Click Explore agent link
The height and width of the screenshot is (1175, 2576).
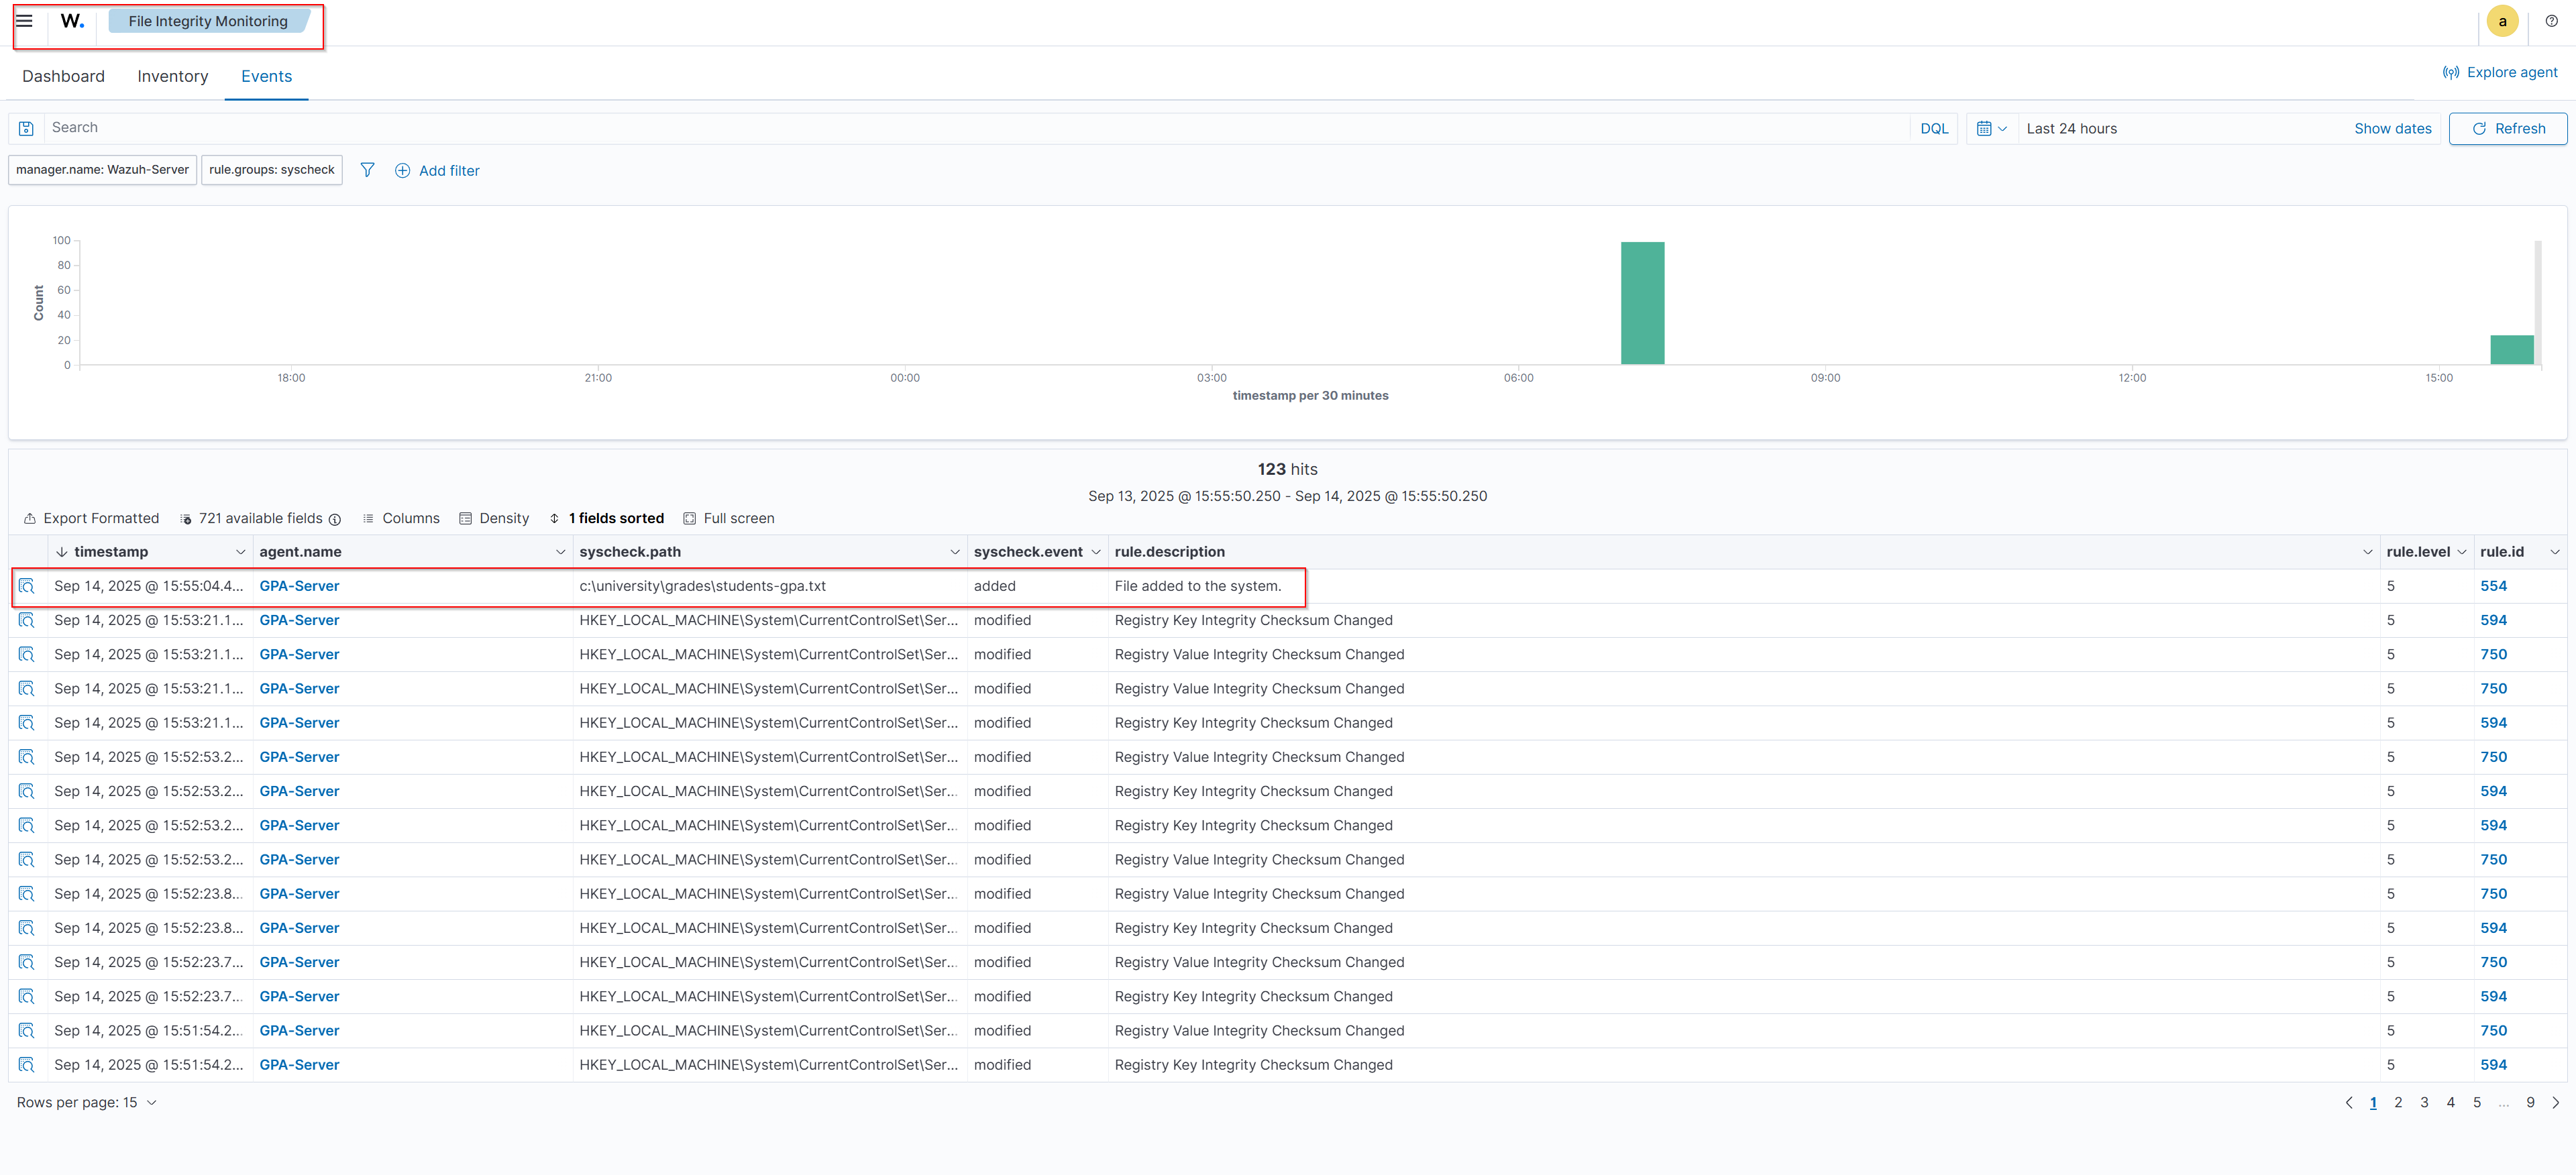tap(2499, 72)
